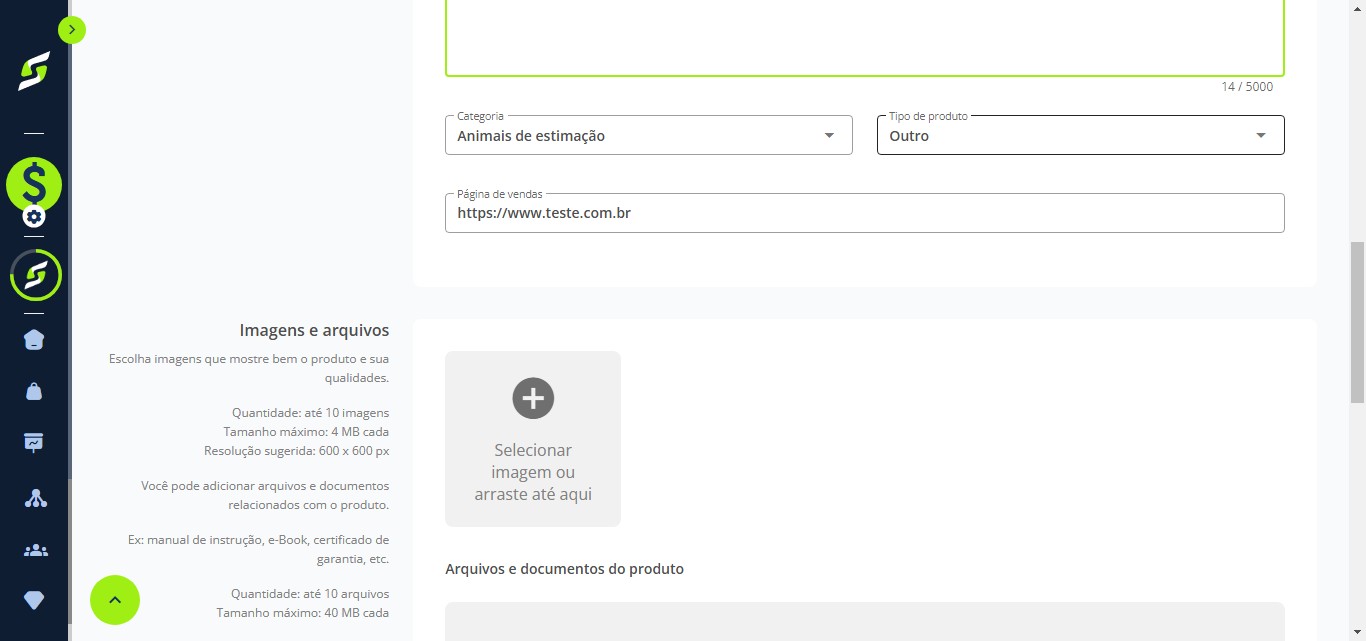Click the green scroll-to-top arrow button
Image resolution: width=1366 pixels, height=641 pixels.
click(x=115, y=600)
